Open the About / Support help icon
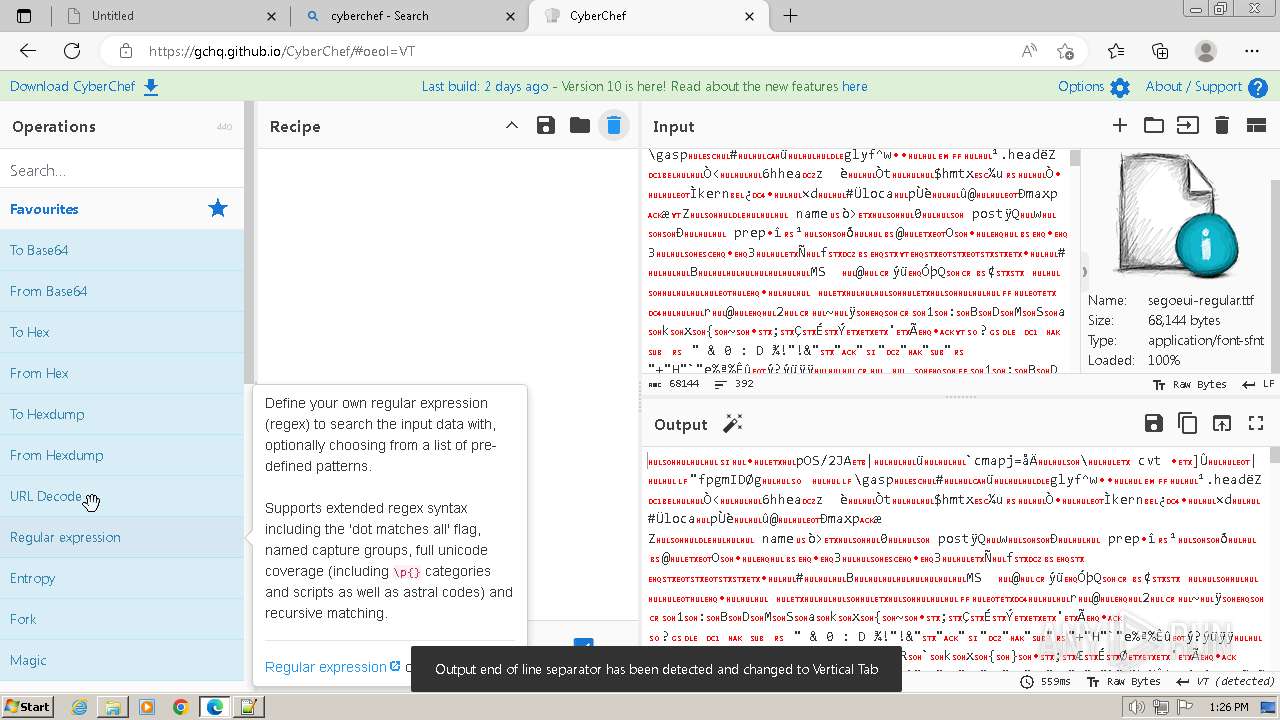This screenshot has height=720, width=1280. (x=1258, y=88)
